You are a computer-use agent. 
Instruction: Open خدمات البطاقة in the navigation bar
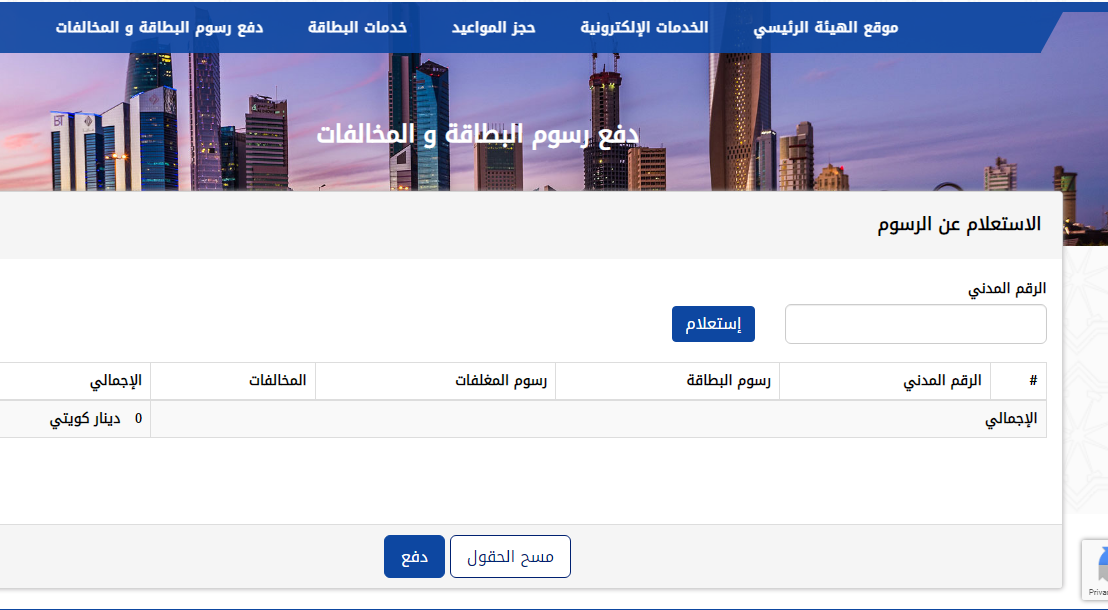tap(357, 27)
